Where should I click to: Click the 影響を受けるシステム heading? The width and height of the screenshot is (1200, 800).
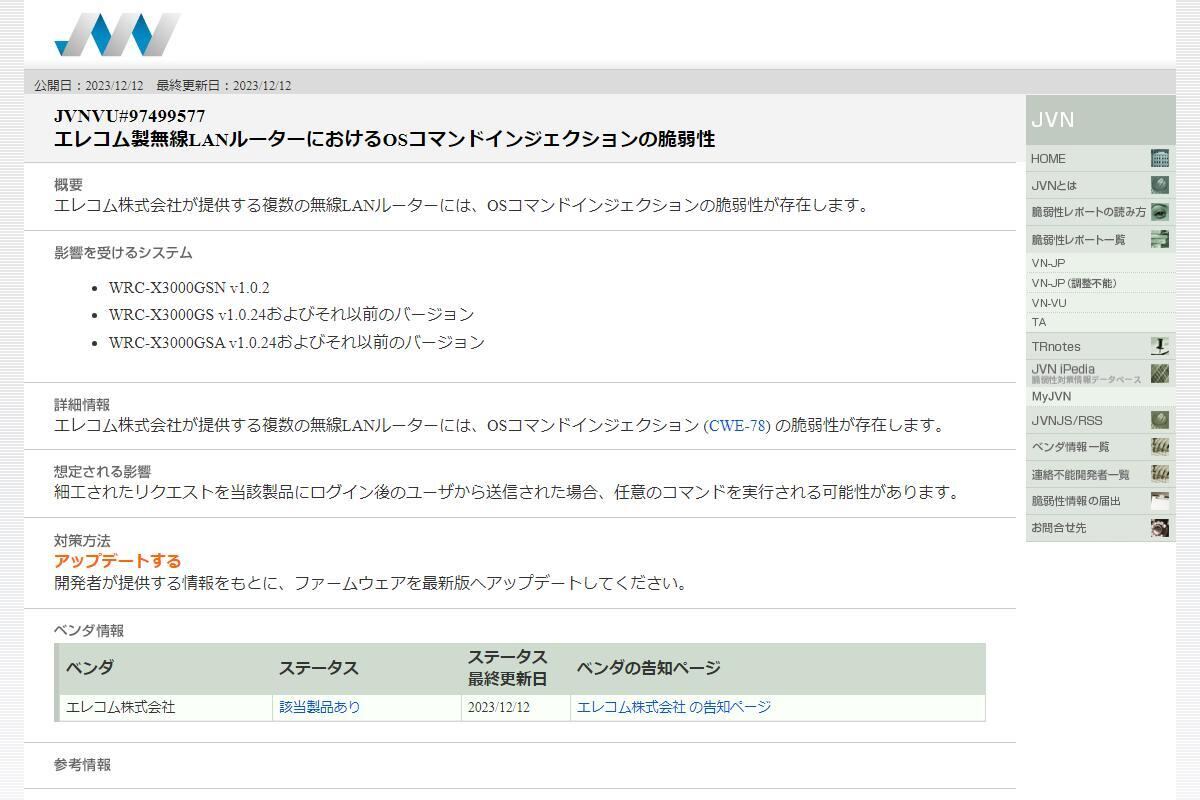click(x=123, y=253)
